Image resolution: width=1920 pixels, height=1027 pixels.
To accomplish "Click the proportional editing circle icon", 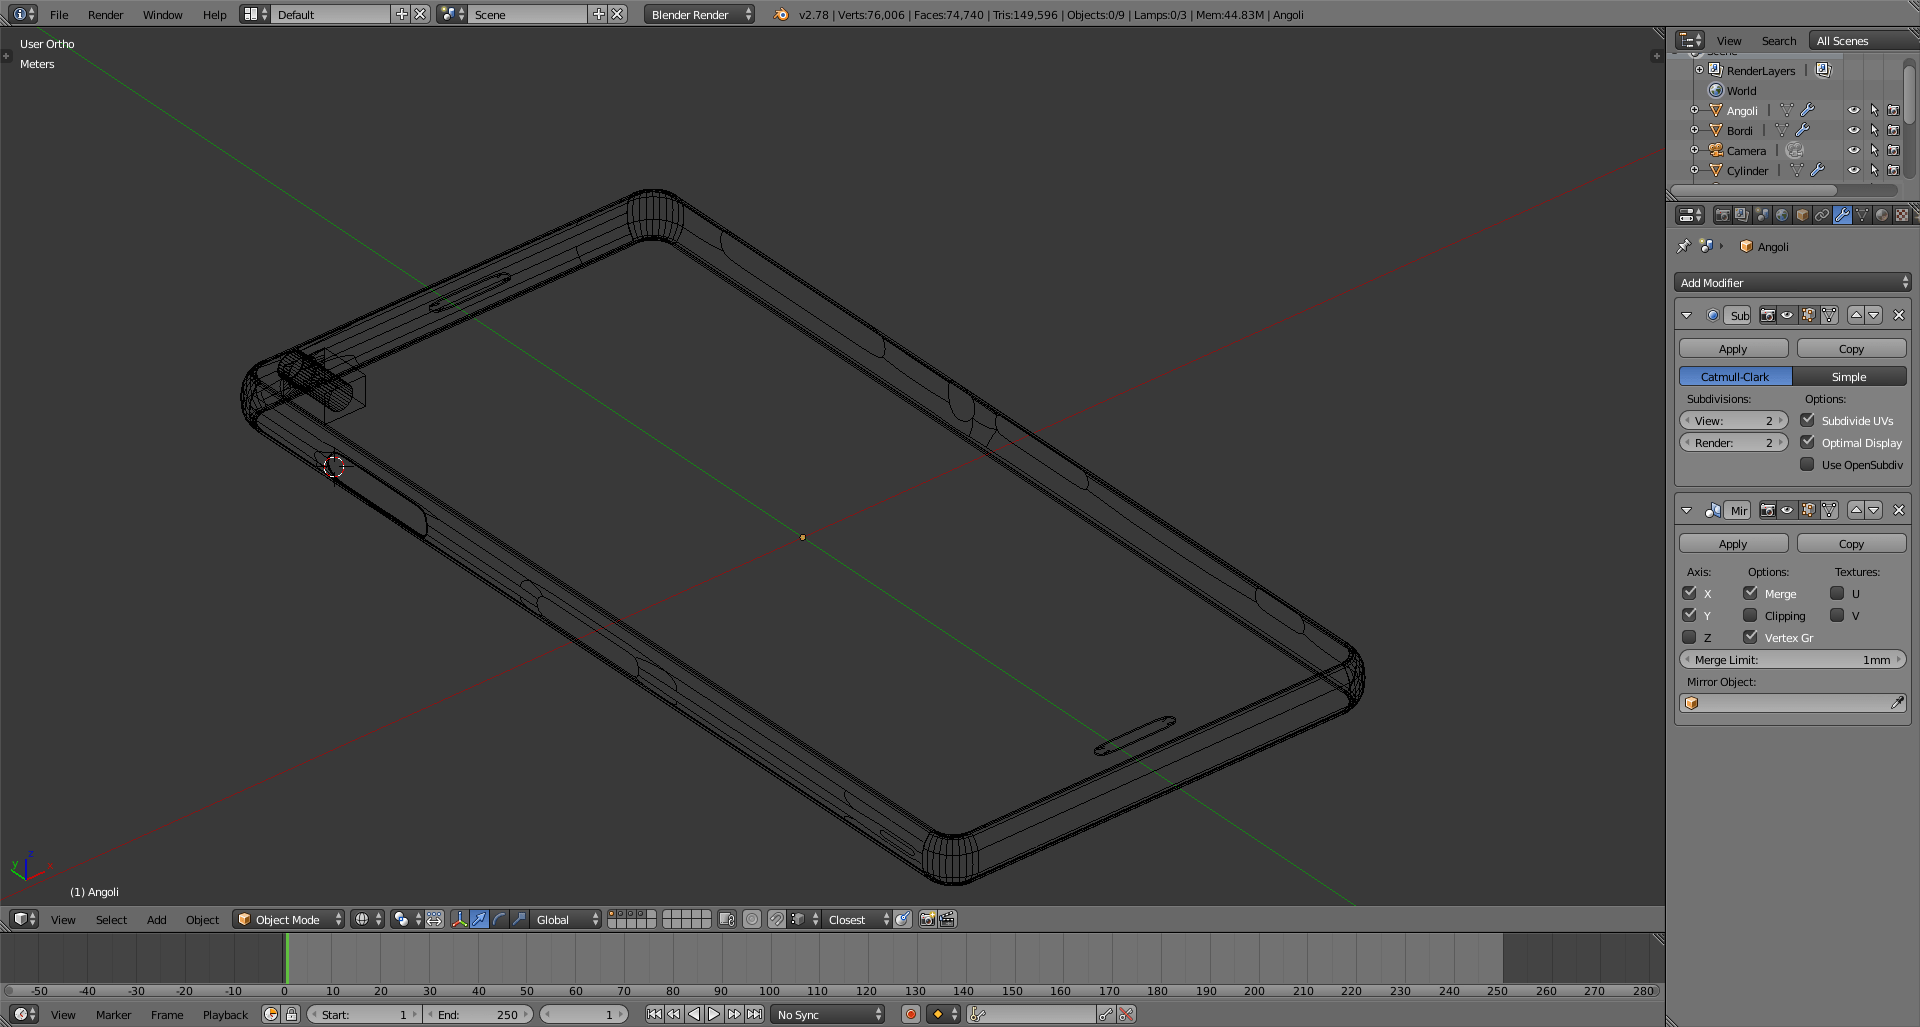I will [x=752, y=919].
